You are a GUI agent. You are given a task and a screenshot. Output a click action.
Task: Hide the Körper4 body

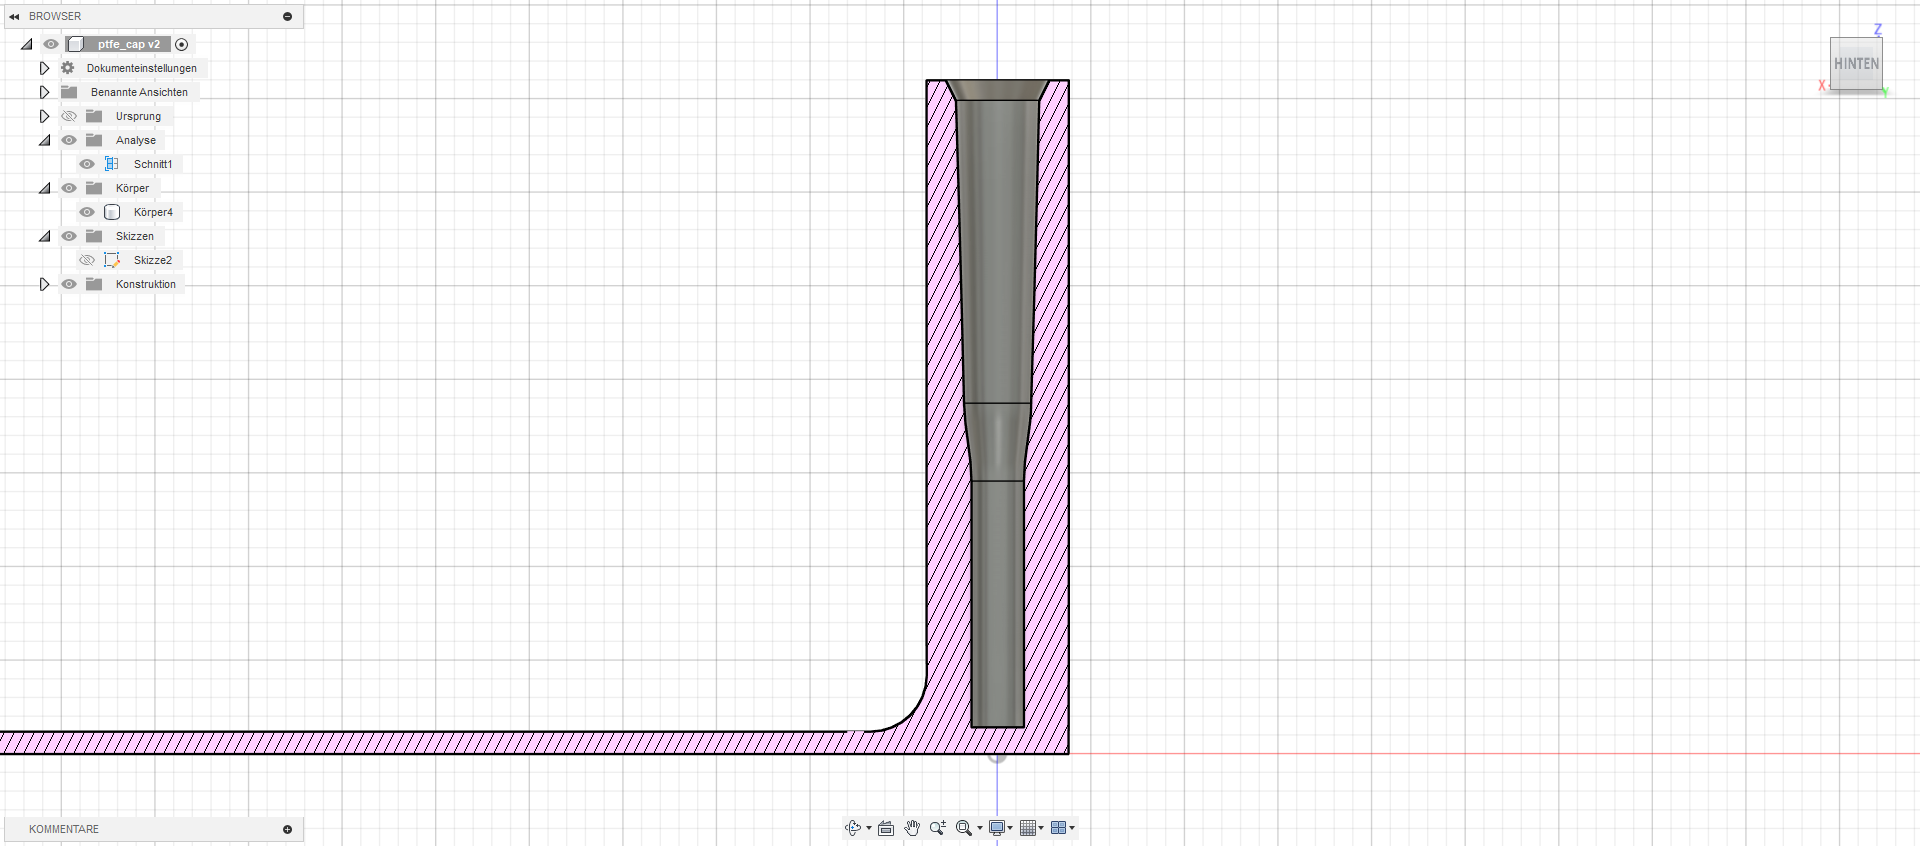87,212
